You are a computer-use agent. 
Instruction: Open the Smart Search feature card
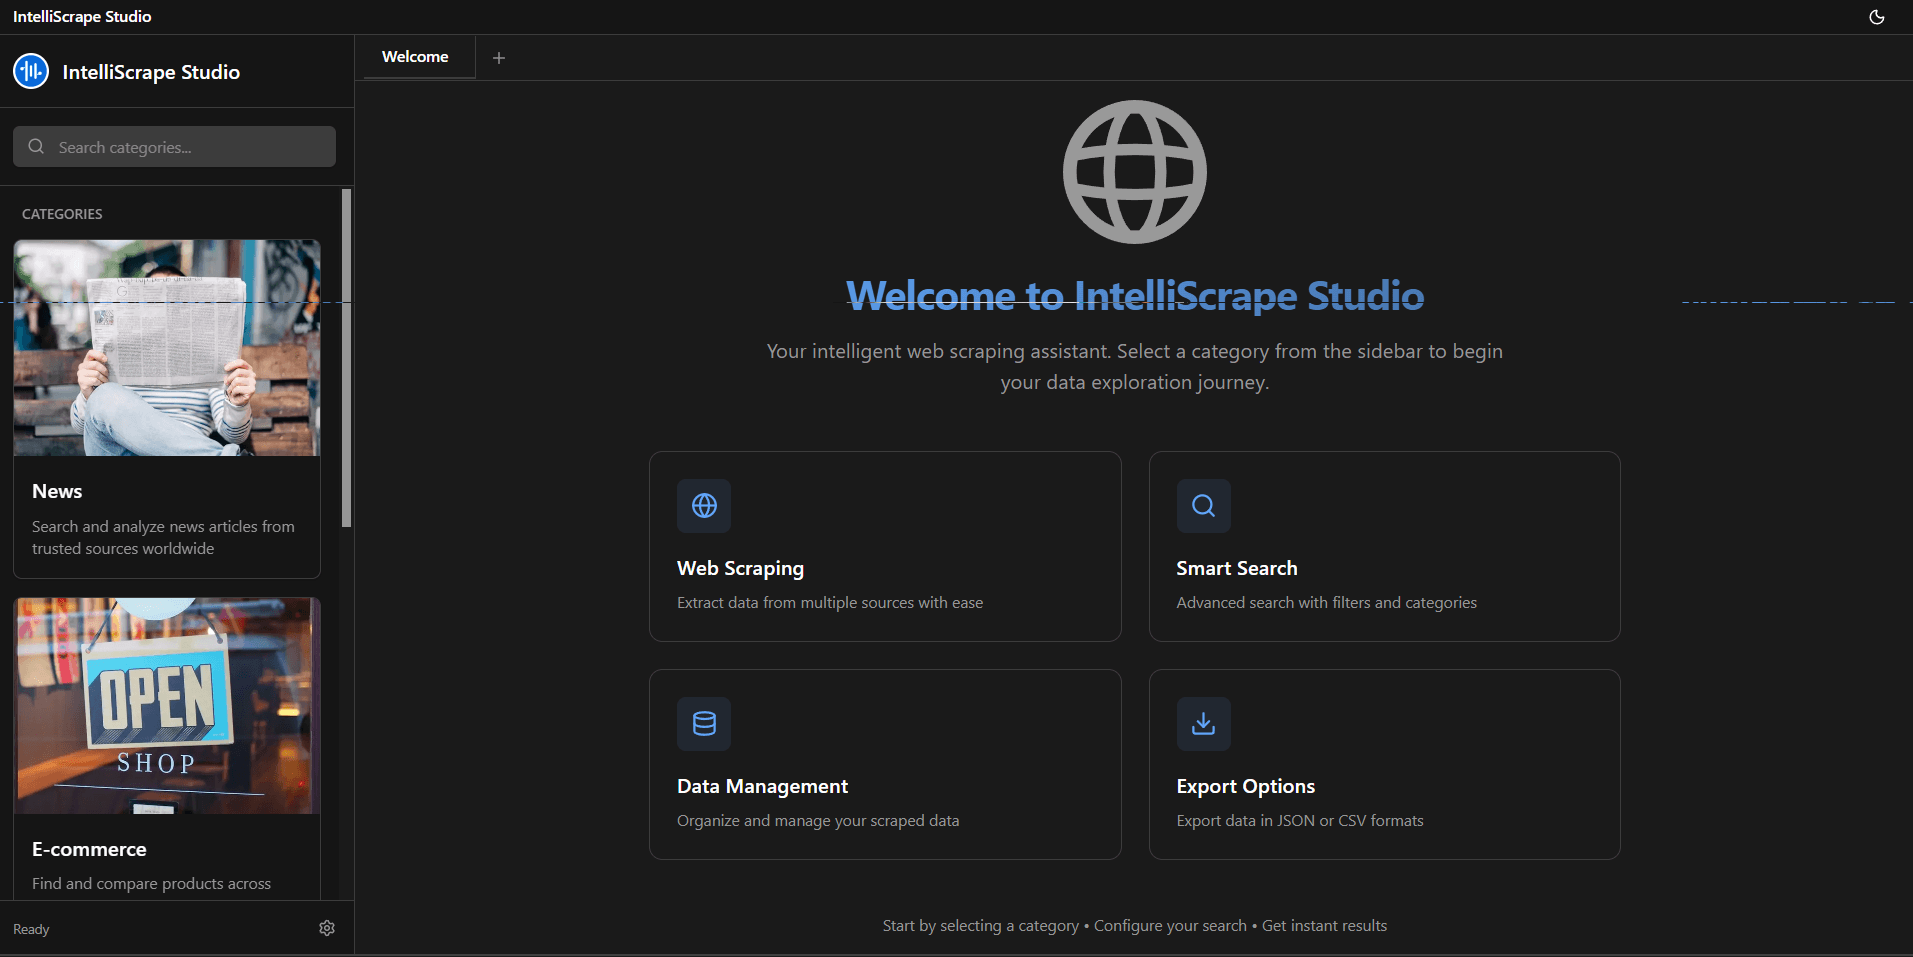point(1384,547)
